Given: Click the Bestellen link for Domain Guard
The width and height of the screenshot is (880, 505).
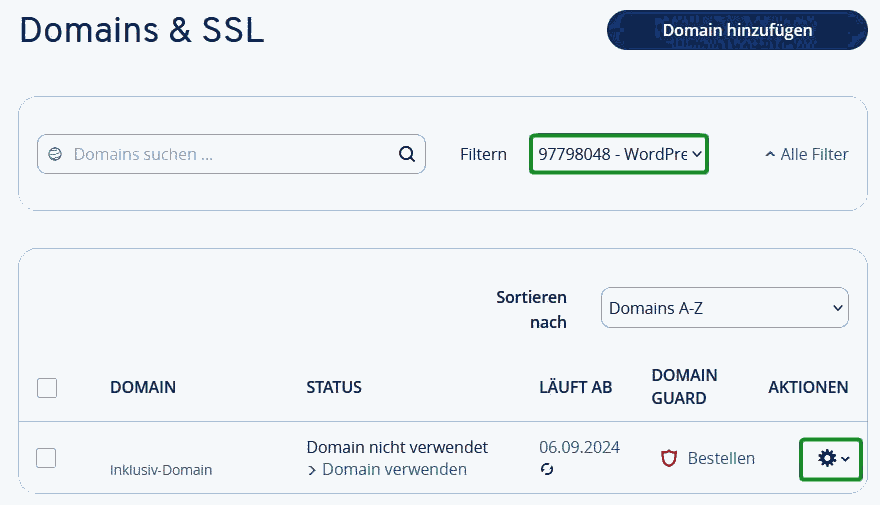Looking at the screenshot, I should point(720,458).
